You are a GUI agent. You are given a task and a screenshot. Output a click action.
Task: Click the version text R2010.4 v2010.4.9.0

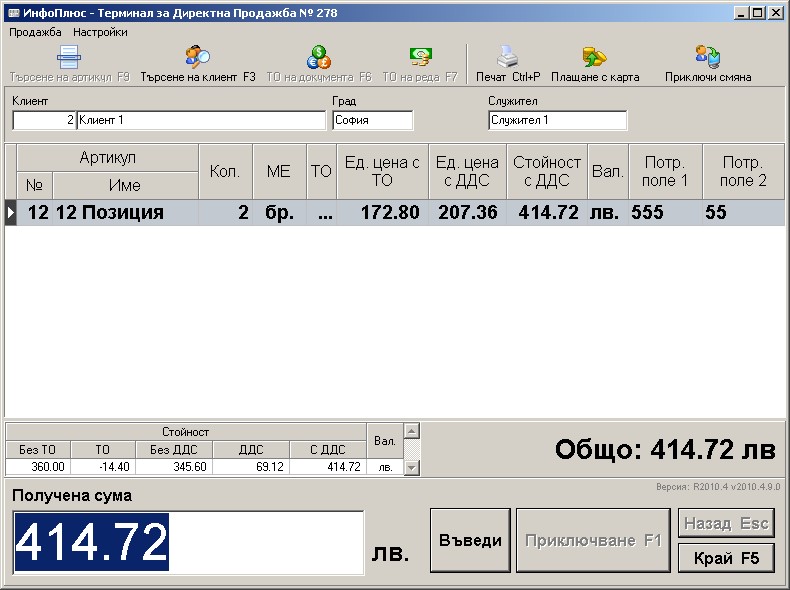pos(718,487)
